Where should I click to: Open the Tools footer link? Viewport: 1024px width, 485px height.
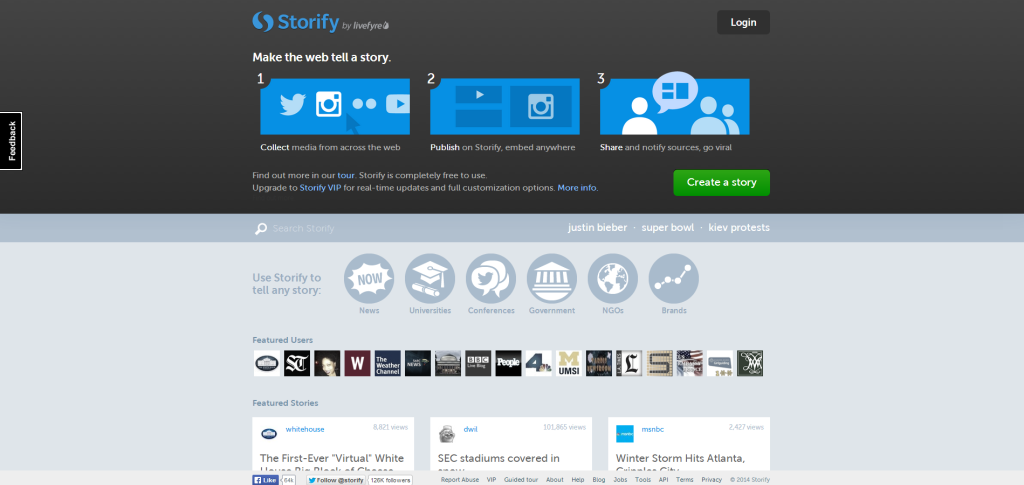click(643, 480)
